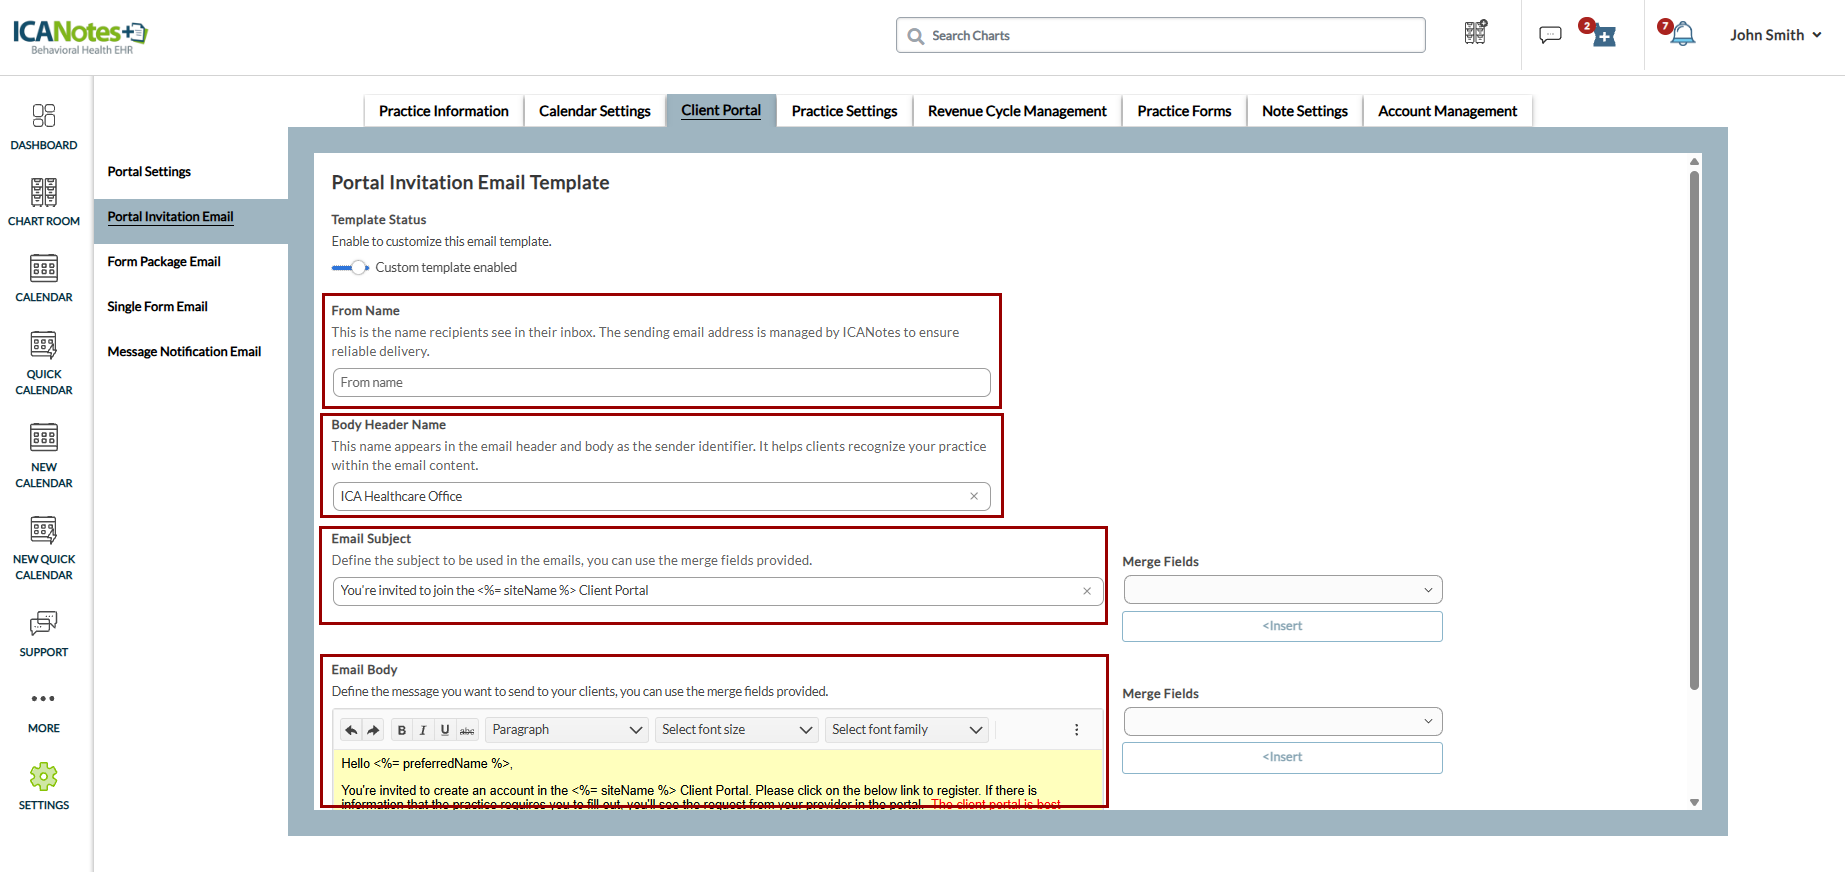
Task: Toggle the Custom template enabled switch
Action: [351, 268]
